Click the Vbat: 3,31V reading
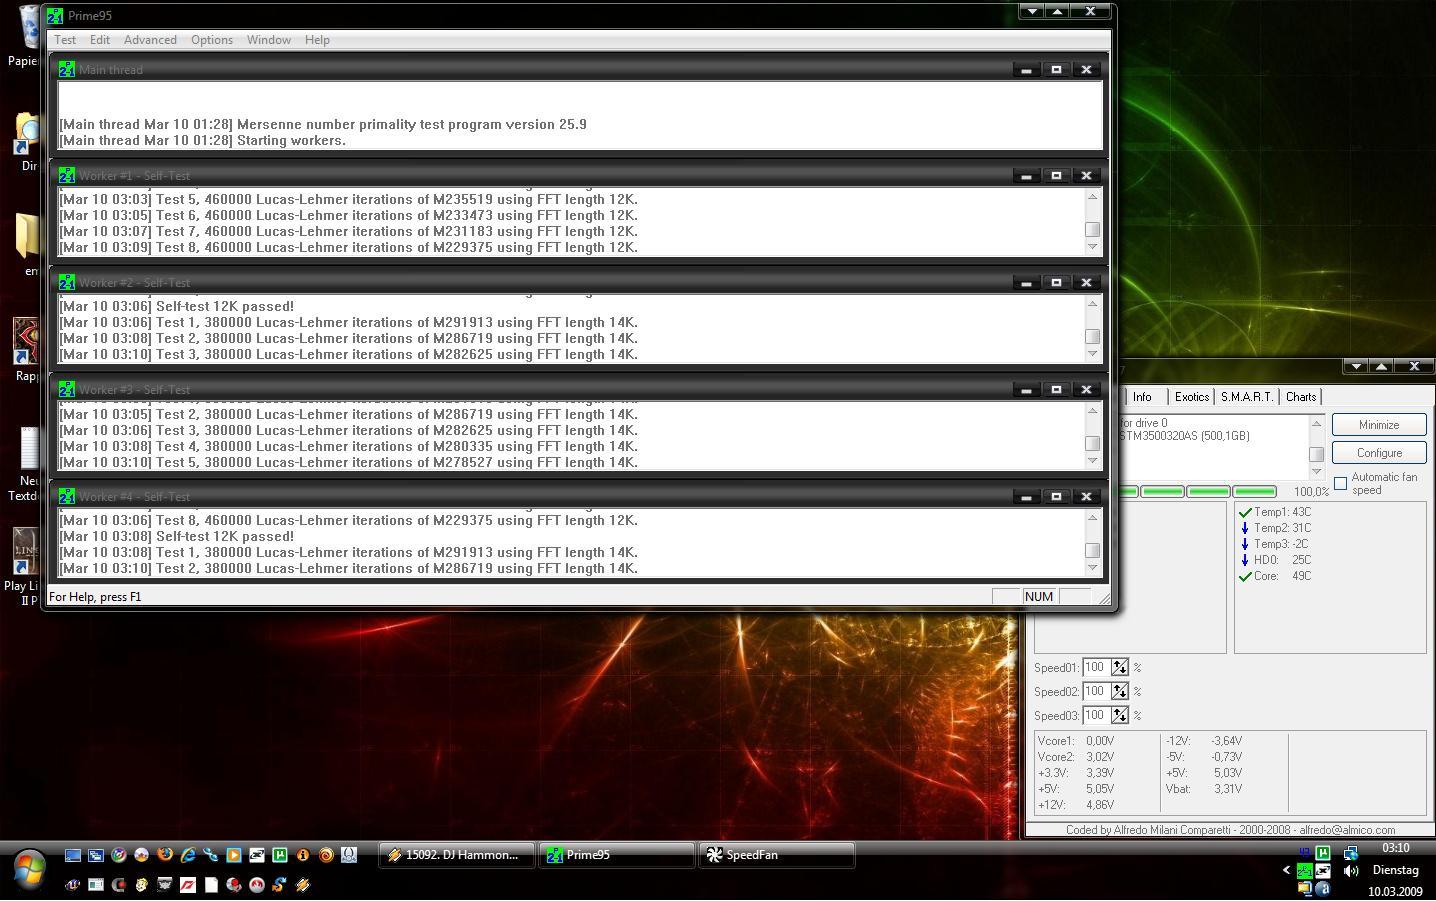1436x901 pixels. pyautogui.click(x=1204, y=789)
